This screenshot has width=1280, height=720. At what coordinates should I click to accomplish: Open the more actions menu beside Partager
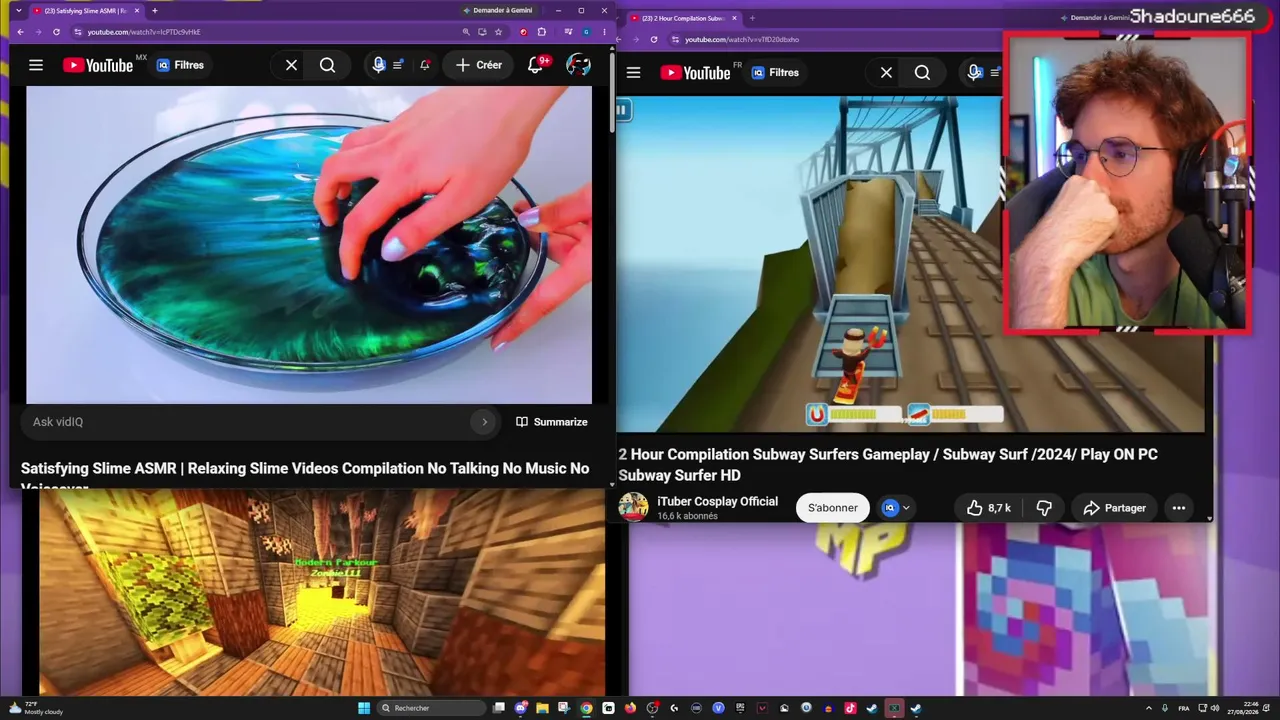[1179, 508]
